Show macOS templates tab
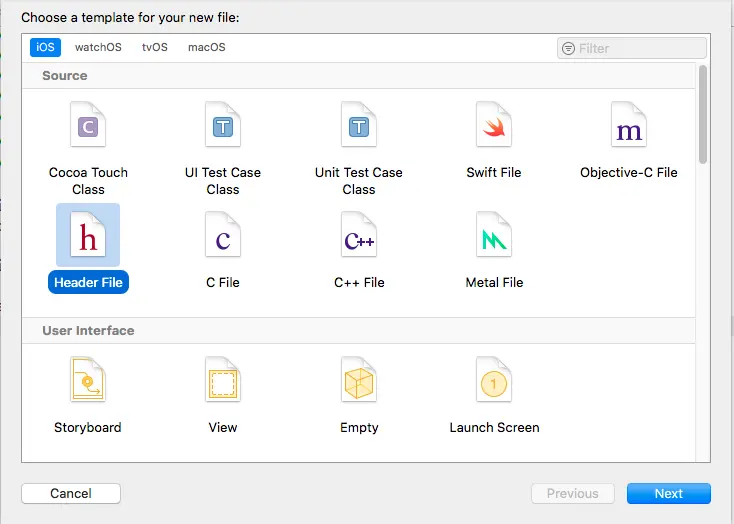 click(207, 47)
